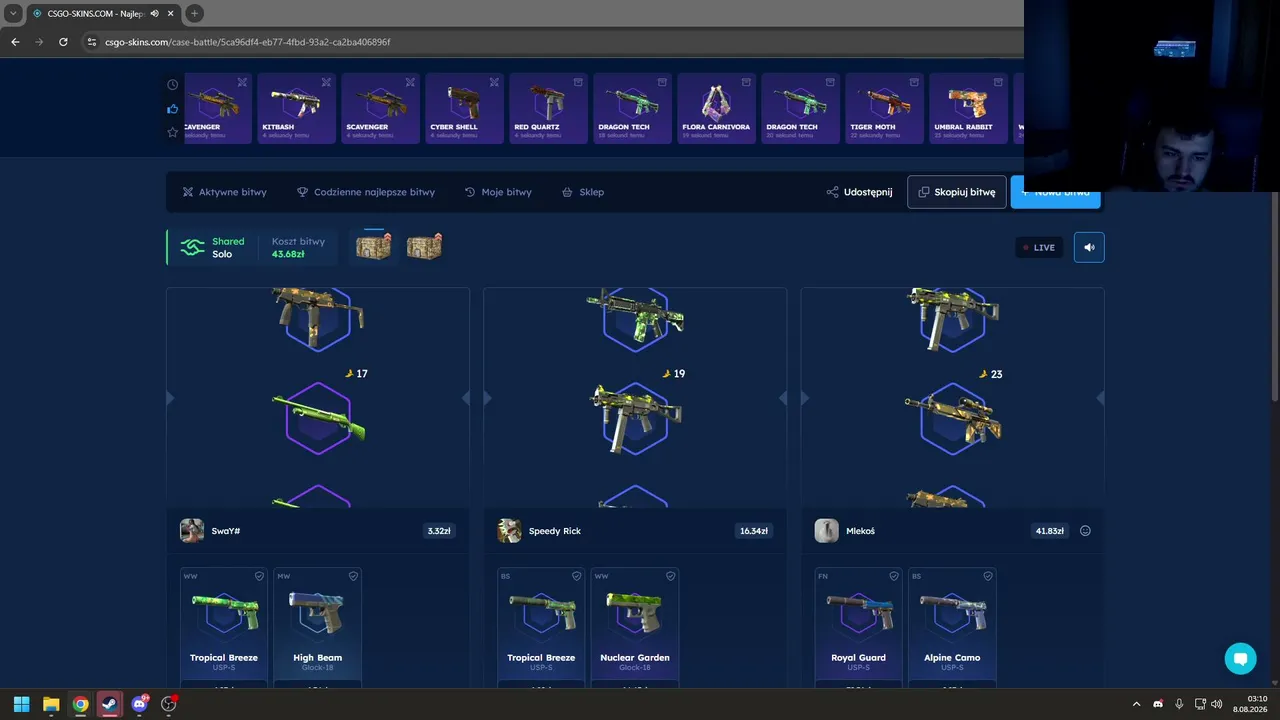
Task: View site information for csgo-skins.com
Action: (92, 42)
